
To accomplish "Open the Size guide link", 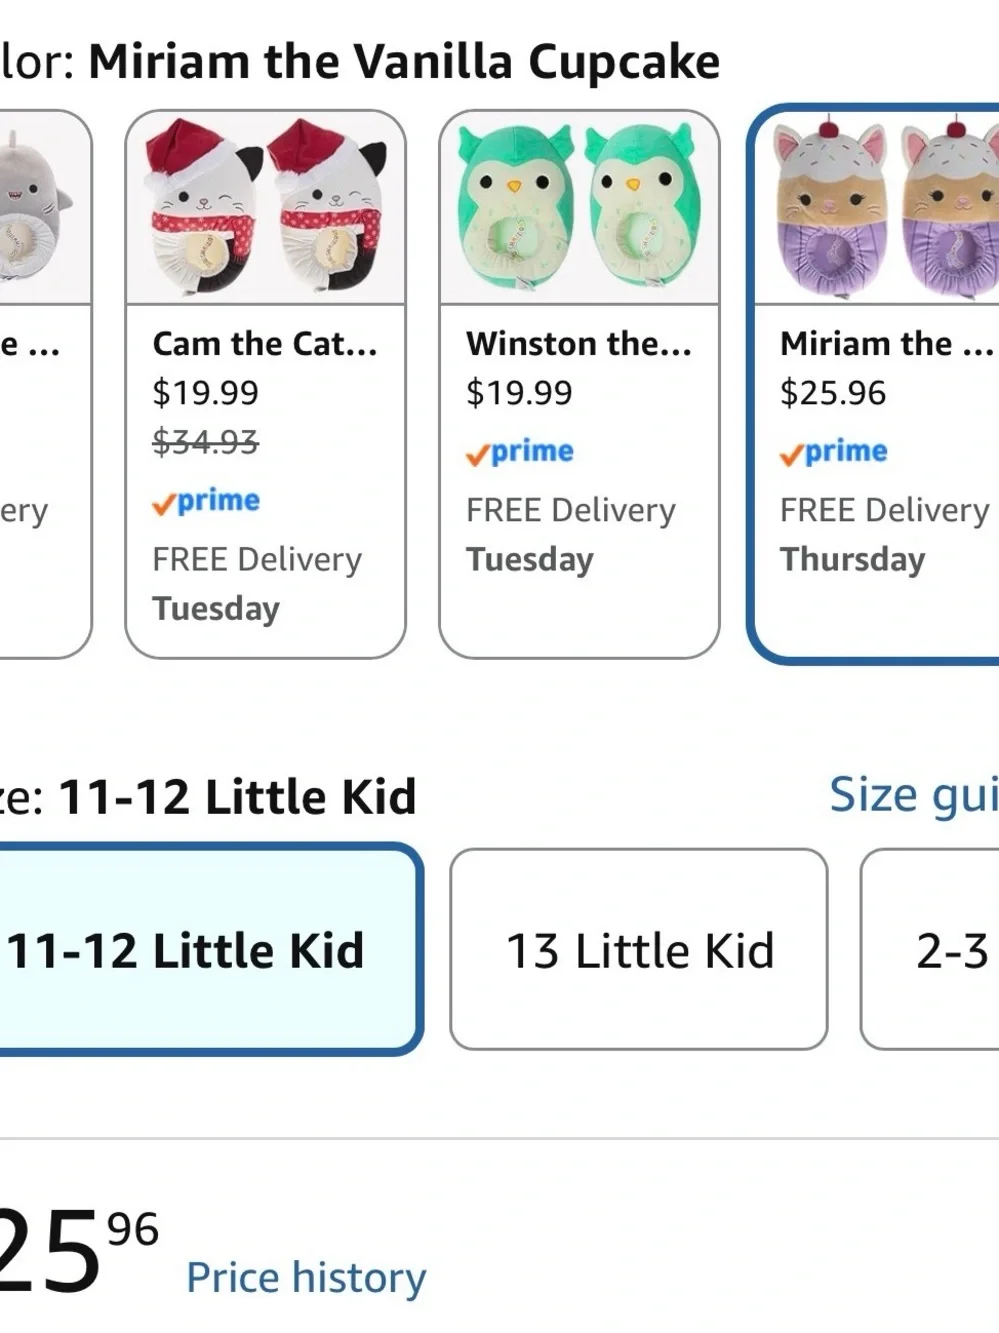I will point(914,797).
